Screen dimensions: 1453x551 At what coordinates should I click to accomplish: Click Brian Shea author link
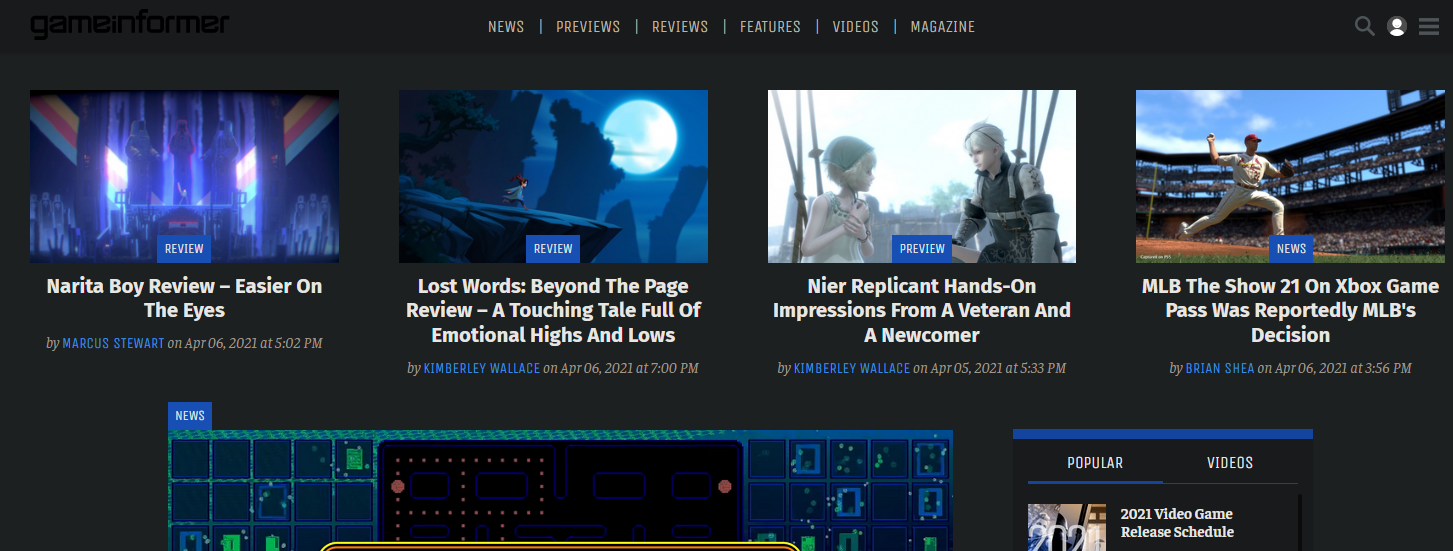click(1219, 369)
